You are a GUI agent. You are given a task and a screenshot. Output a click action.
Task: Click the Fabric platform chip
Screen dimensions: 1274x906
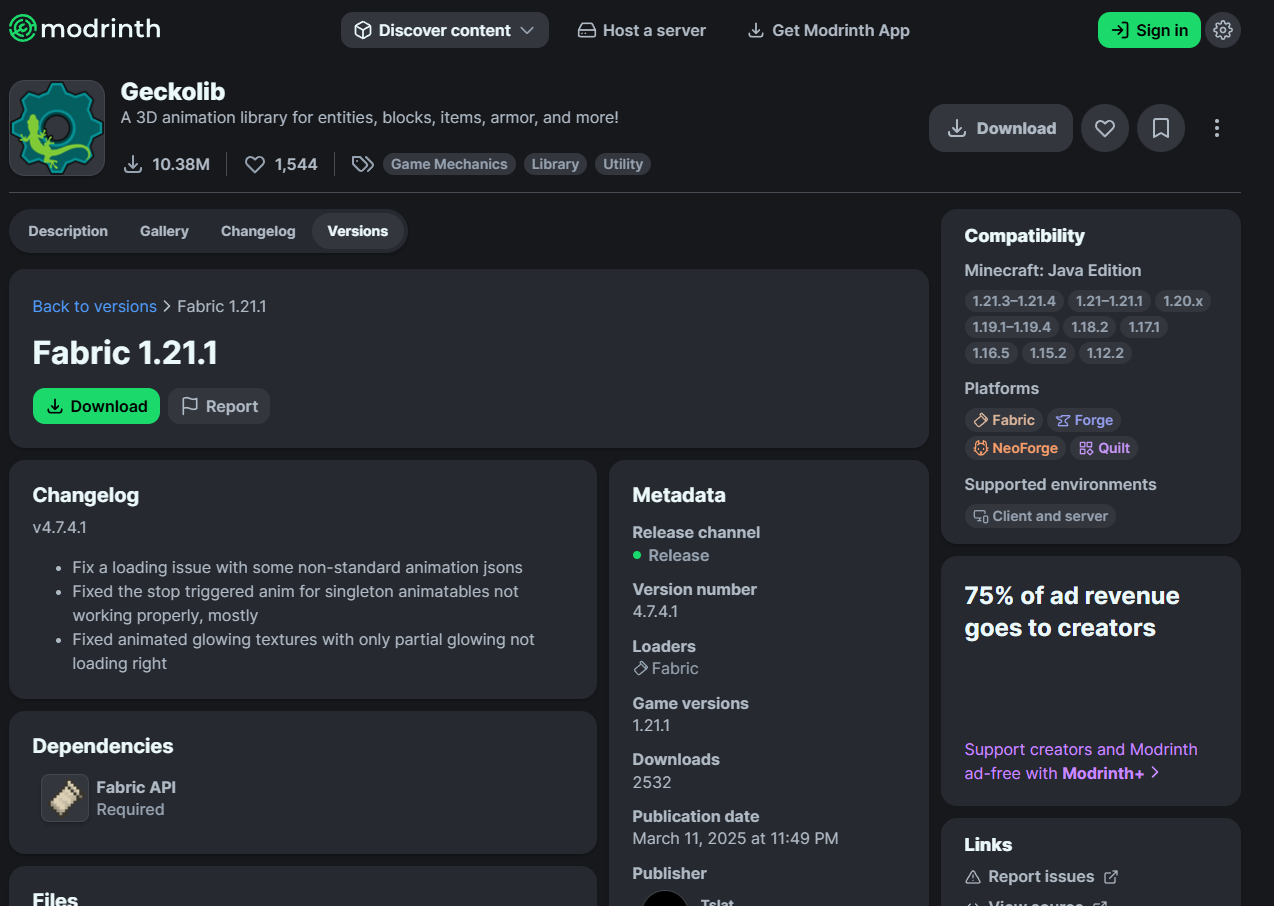pyautogui.click(x=1004, y=420)
